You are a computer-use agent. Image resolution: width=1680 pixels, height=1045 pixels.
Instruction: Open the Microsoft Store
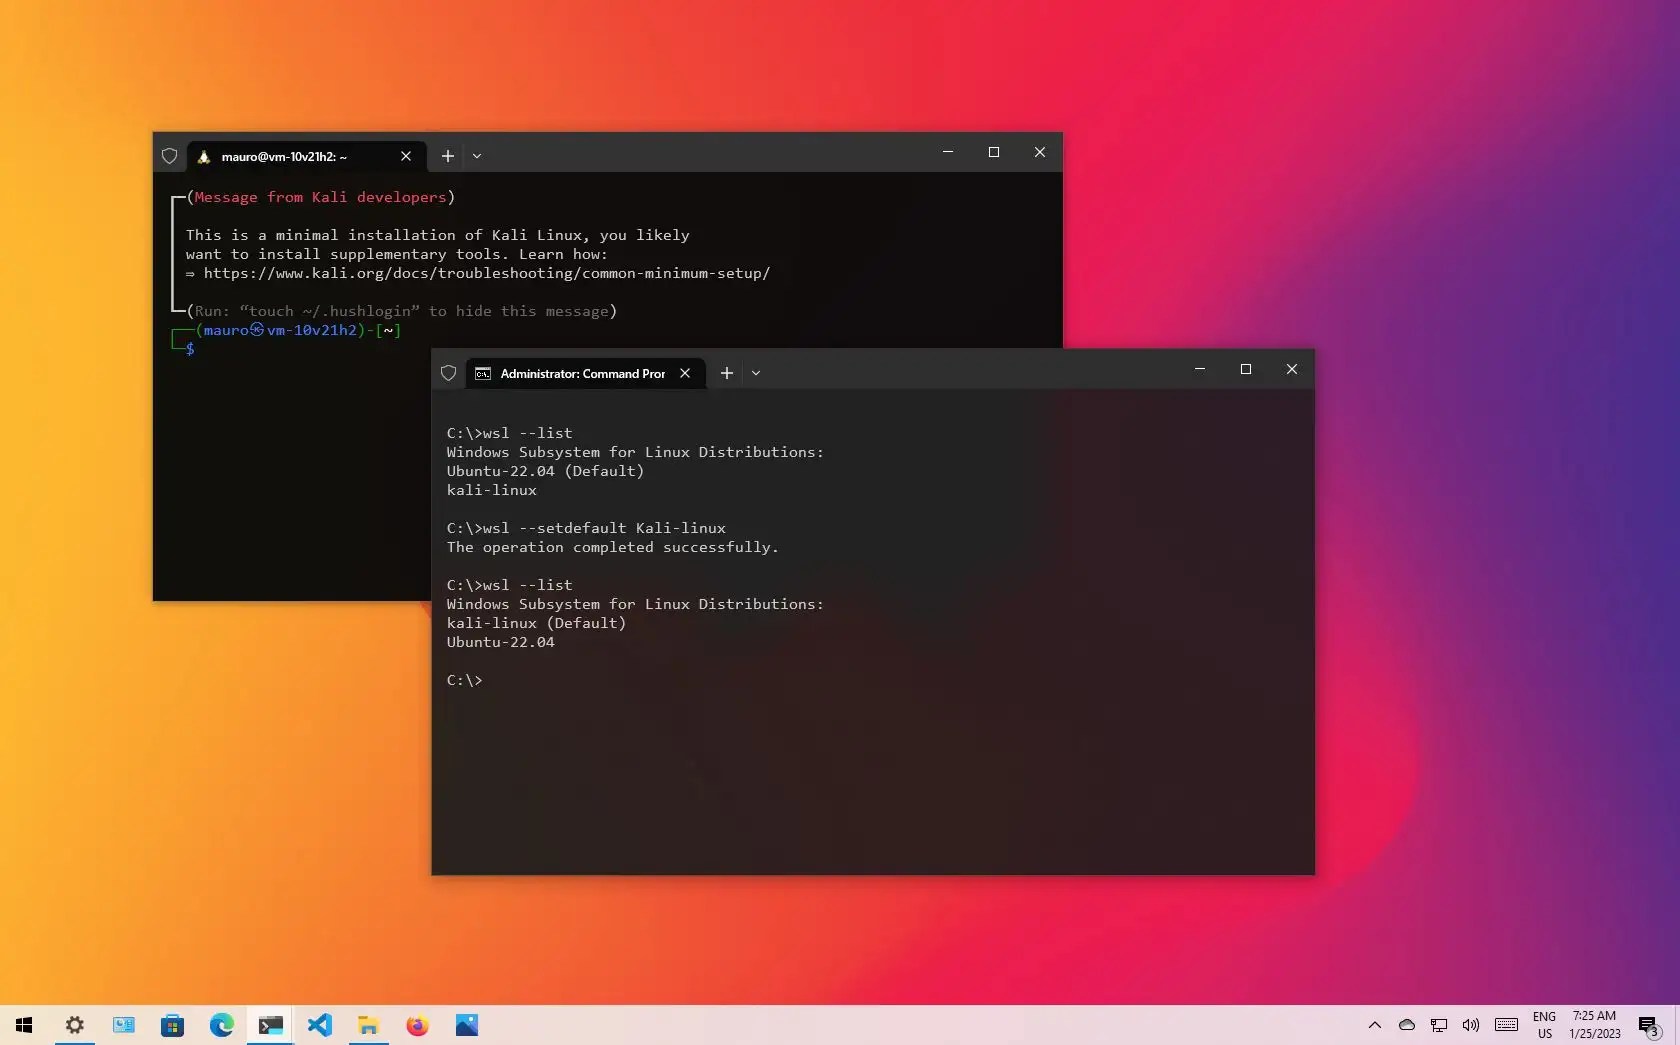(172, 1026)
